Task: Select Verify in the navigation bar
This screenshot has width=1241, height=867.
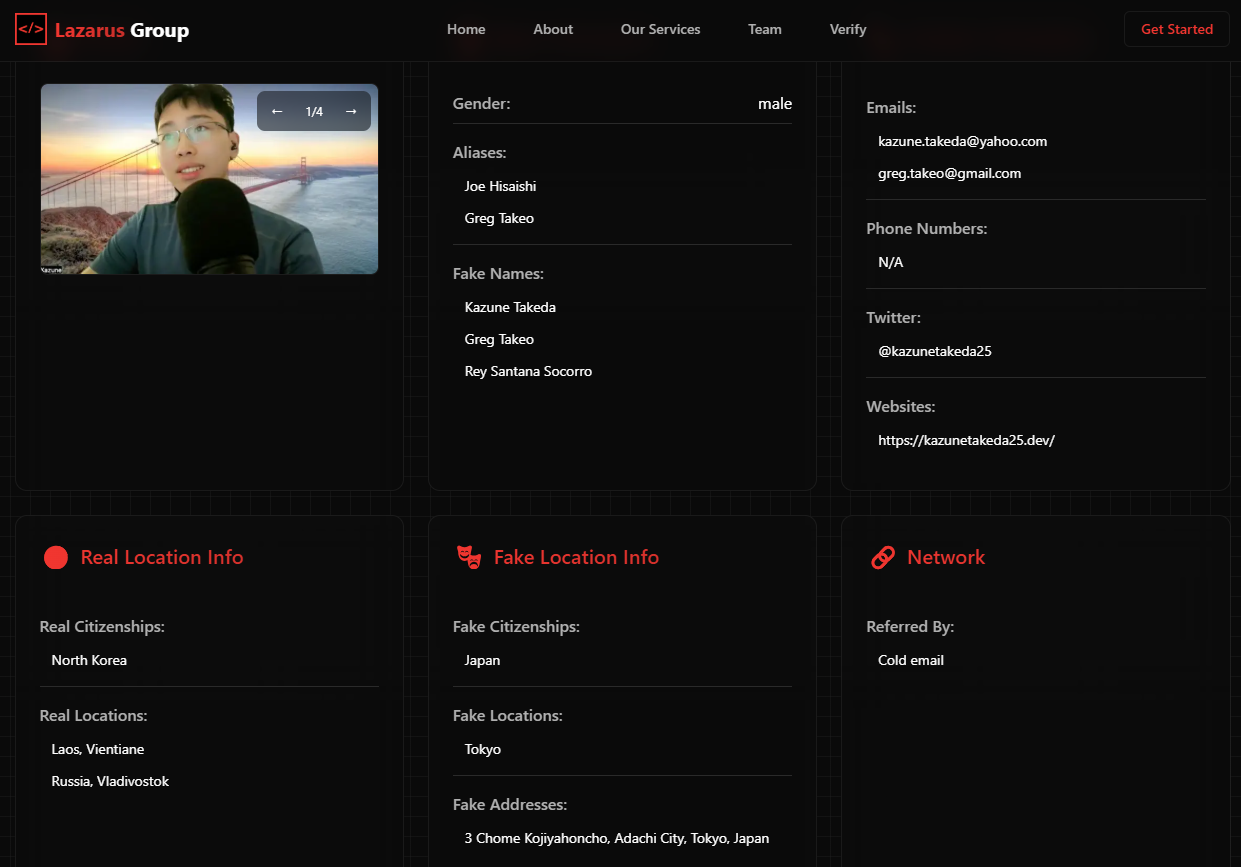Action: tap(848, 30)
